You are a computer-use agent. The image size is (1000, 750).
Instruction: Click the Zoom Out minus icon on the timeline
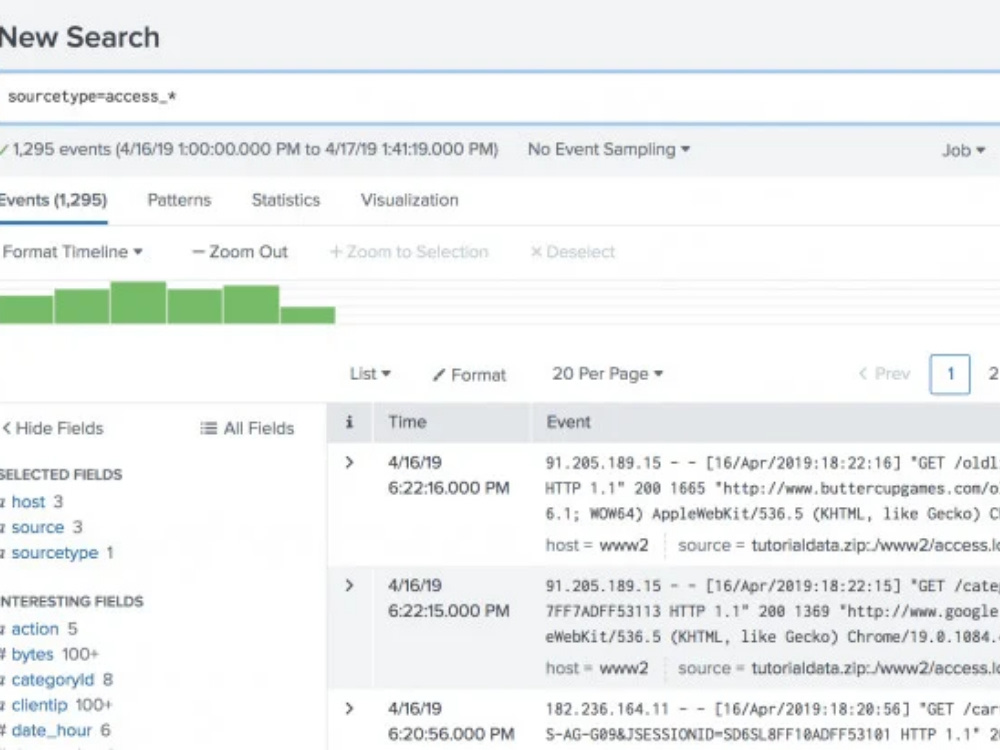[x=196, y=252]
